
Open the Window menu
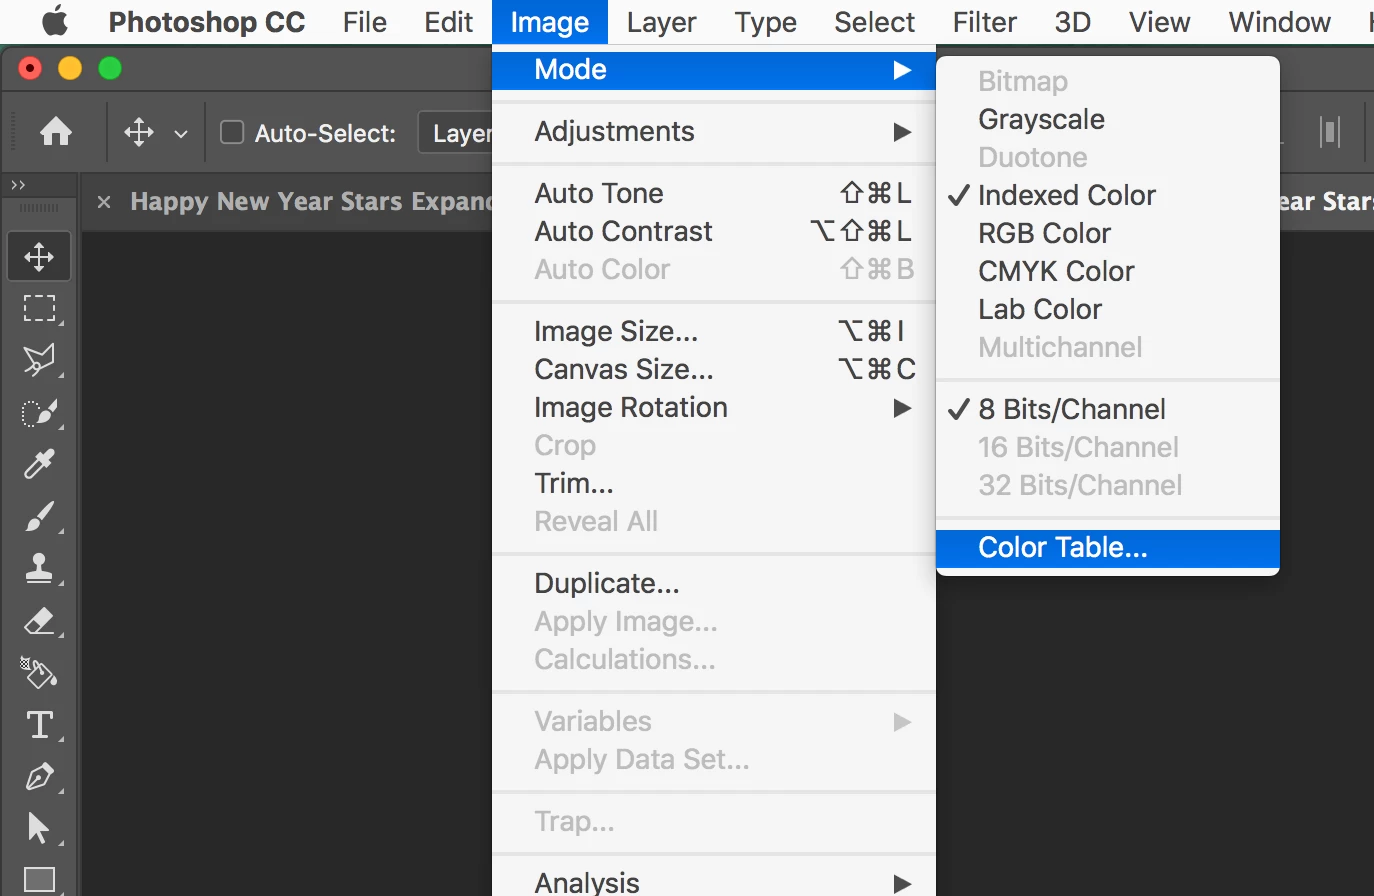click(x=1279, y=22)
